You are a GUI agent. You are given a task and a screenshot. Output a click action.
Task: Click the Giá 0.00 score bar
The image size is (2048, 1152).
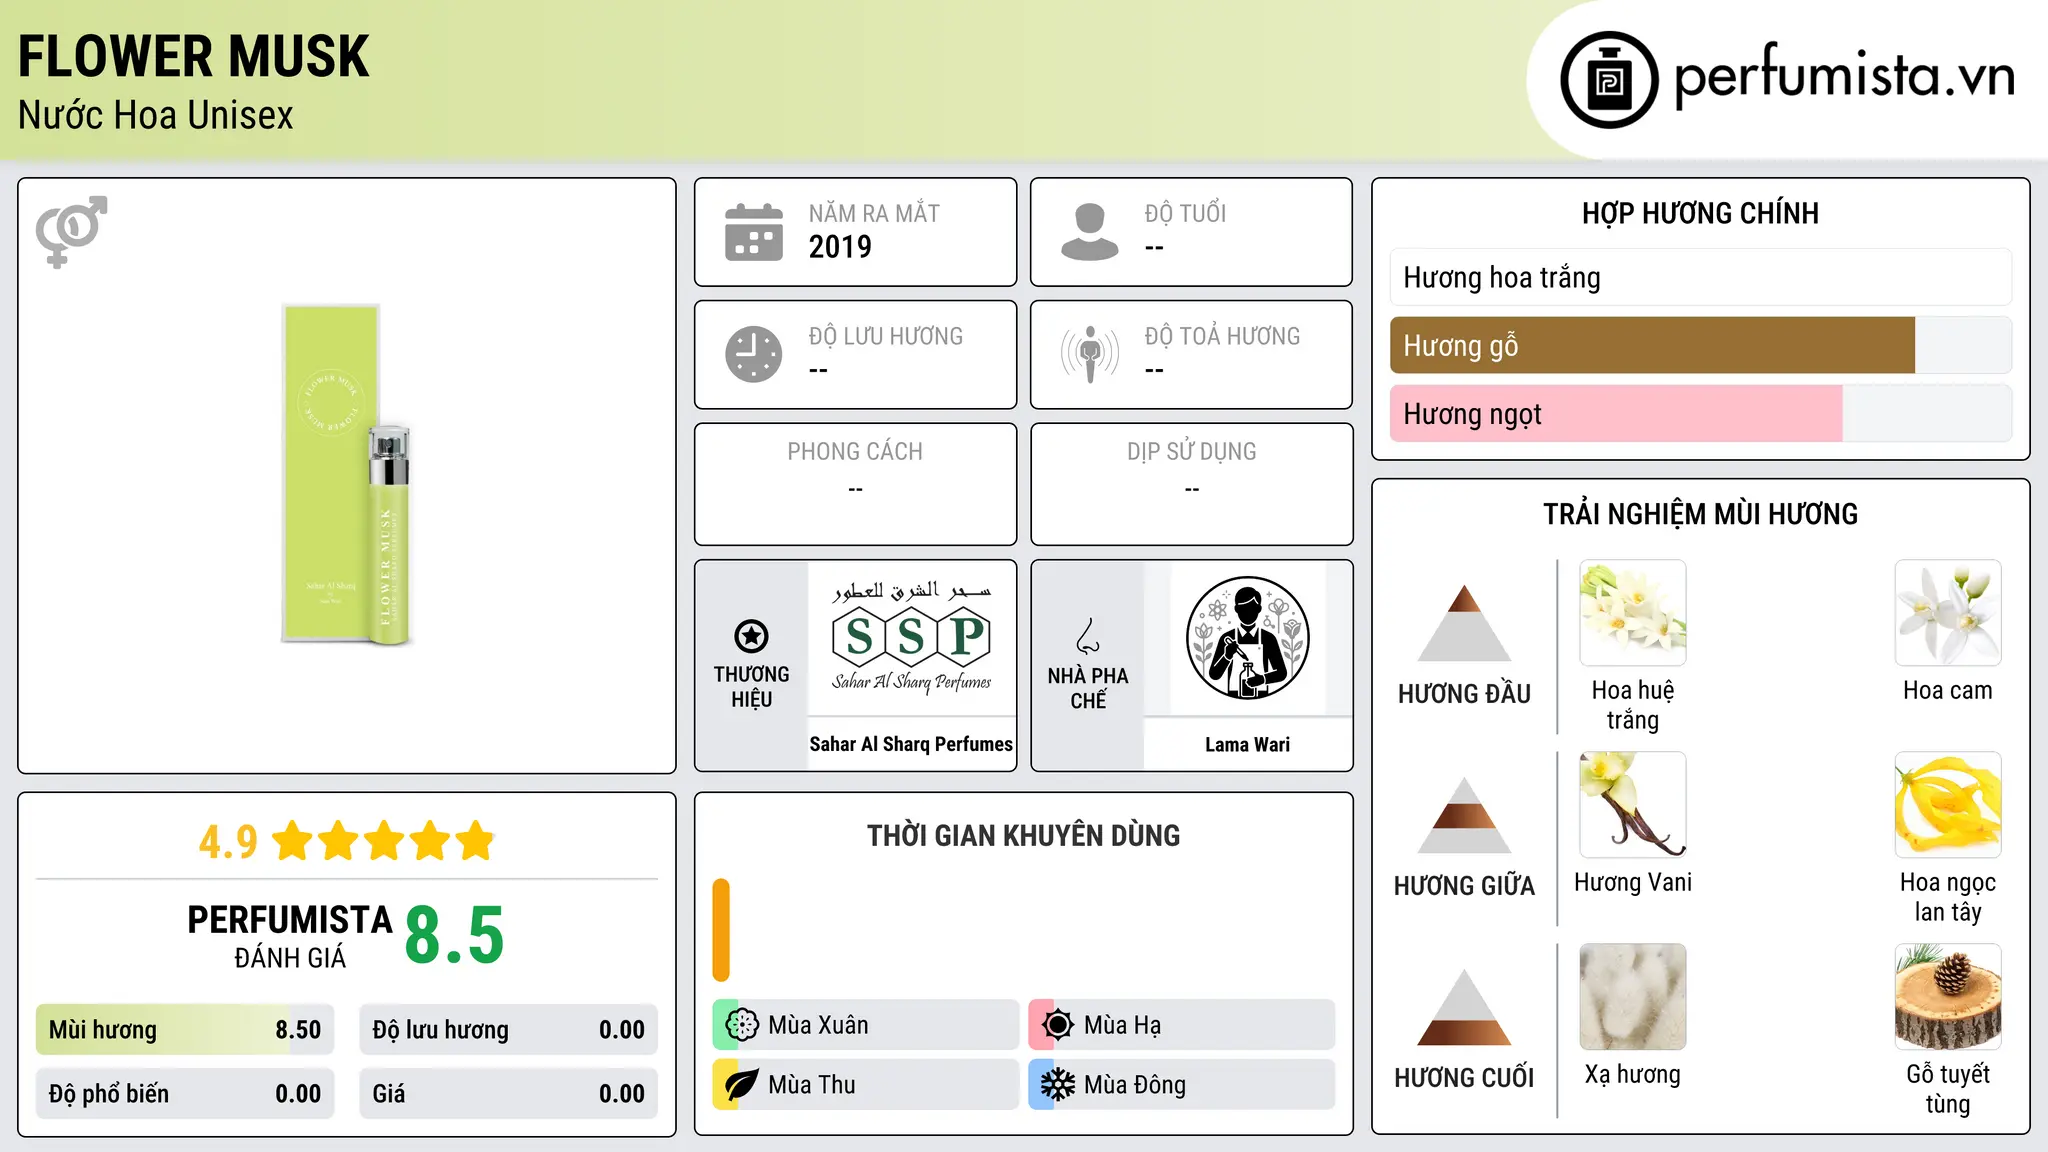pos(509,1094)
